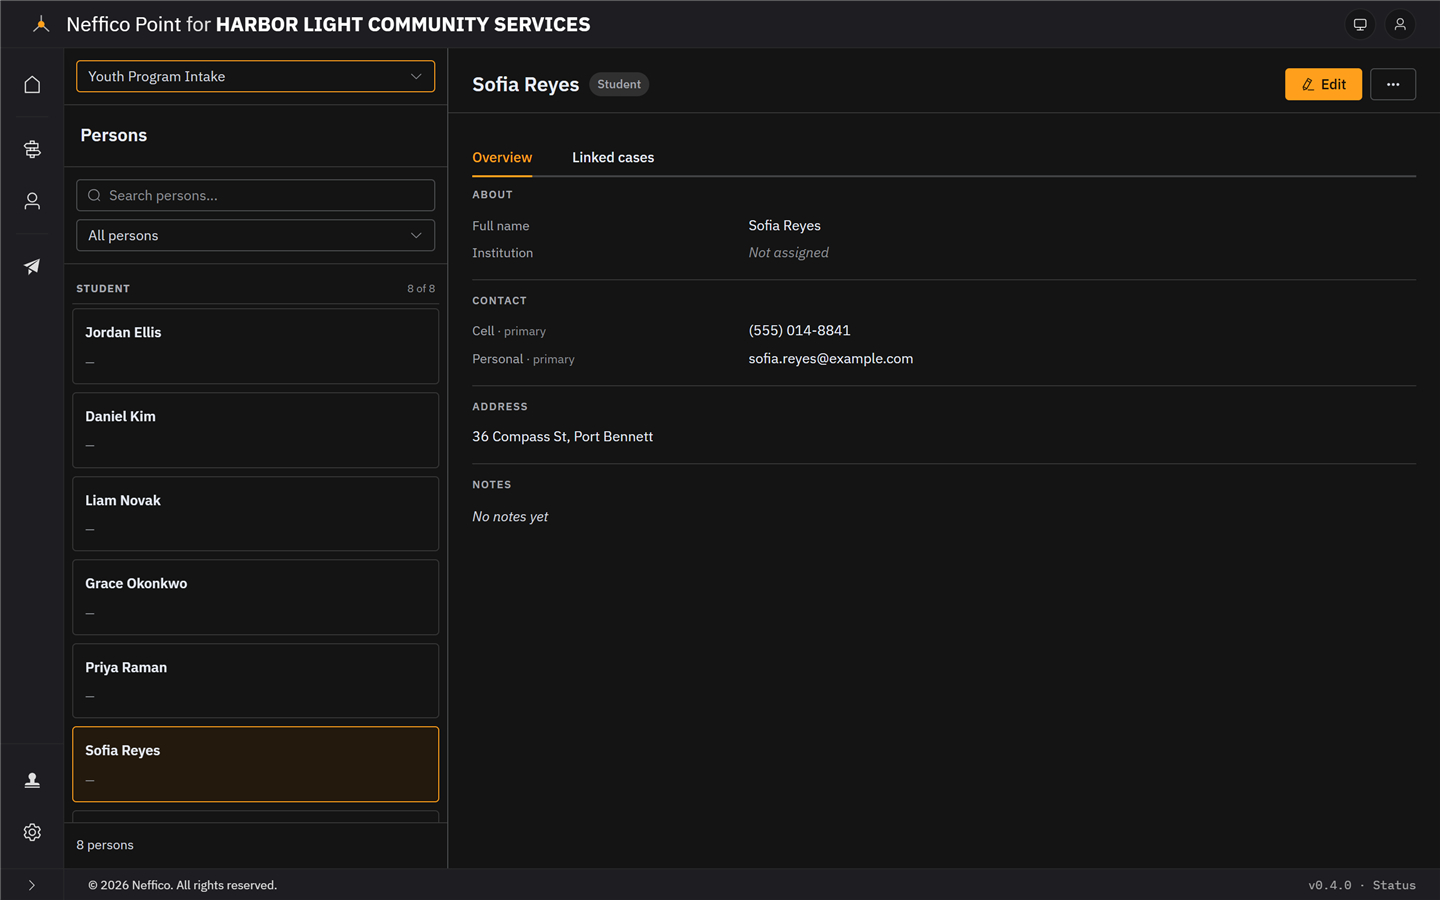
Task: Click the Not assigned institution value
Action: pyautogui.click(x=788, y=252)
